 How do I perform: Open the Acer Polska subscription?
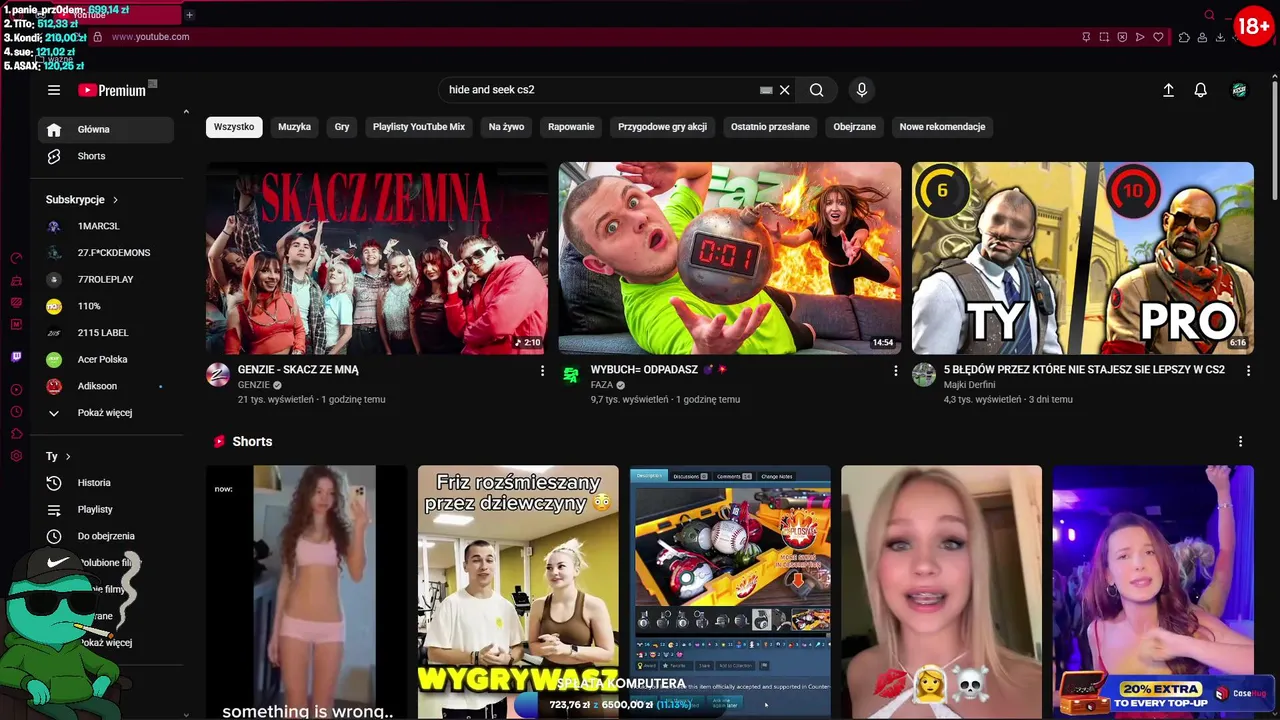(106, 359)
